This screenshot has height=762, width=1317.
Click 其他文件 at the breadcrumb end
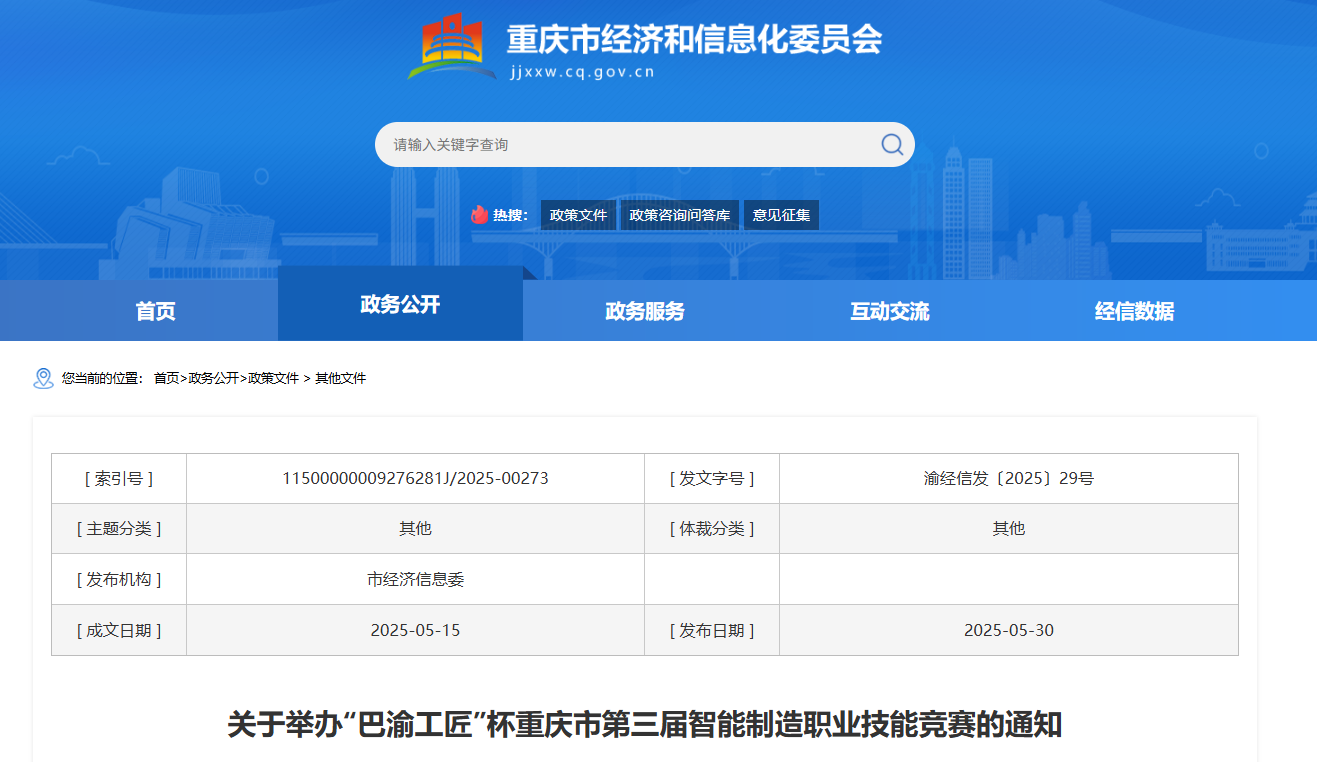tap(340, 378)
